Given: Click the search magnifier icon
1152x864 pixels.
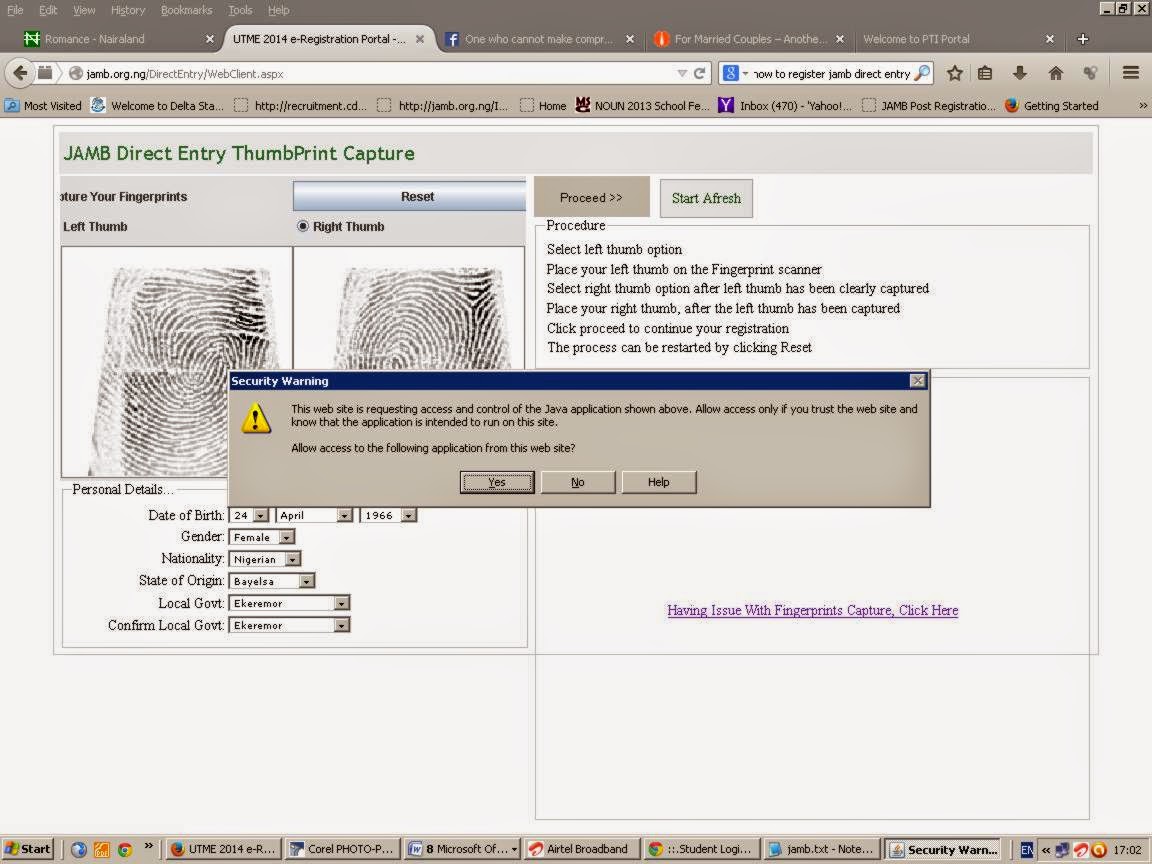Looking at the screenshot, I should (922, 73).
